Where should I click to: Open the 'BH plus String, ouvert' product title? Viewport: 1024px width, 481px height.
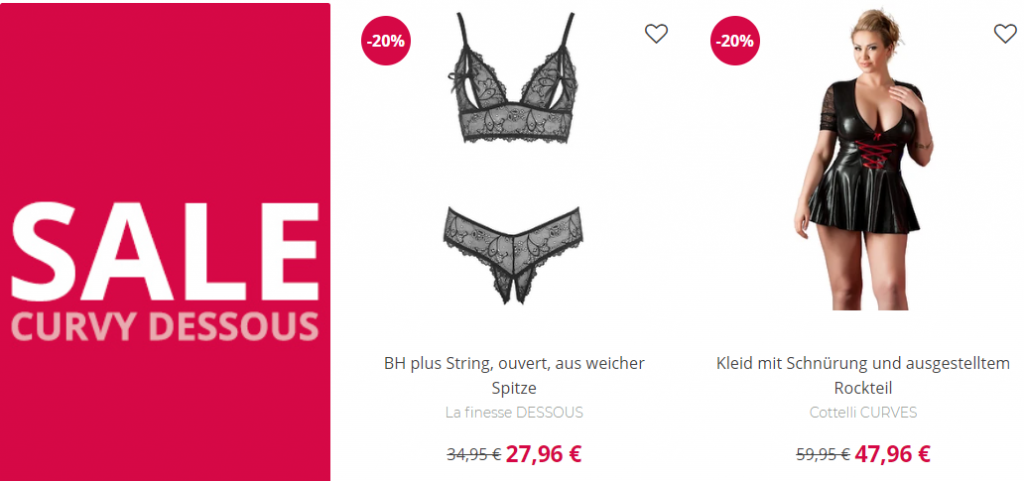514,375
